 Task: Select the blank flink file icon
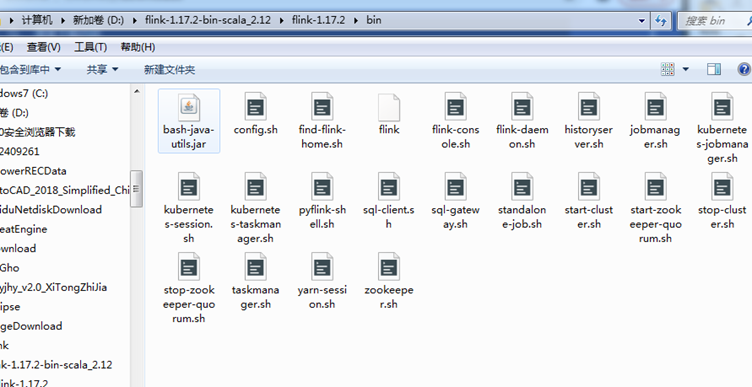point(389,106)
